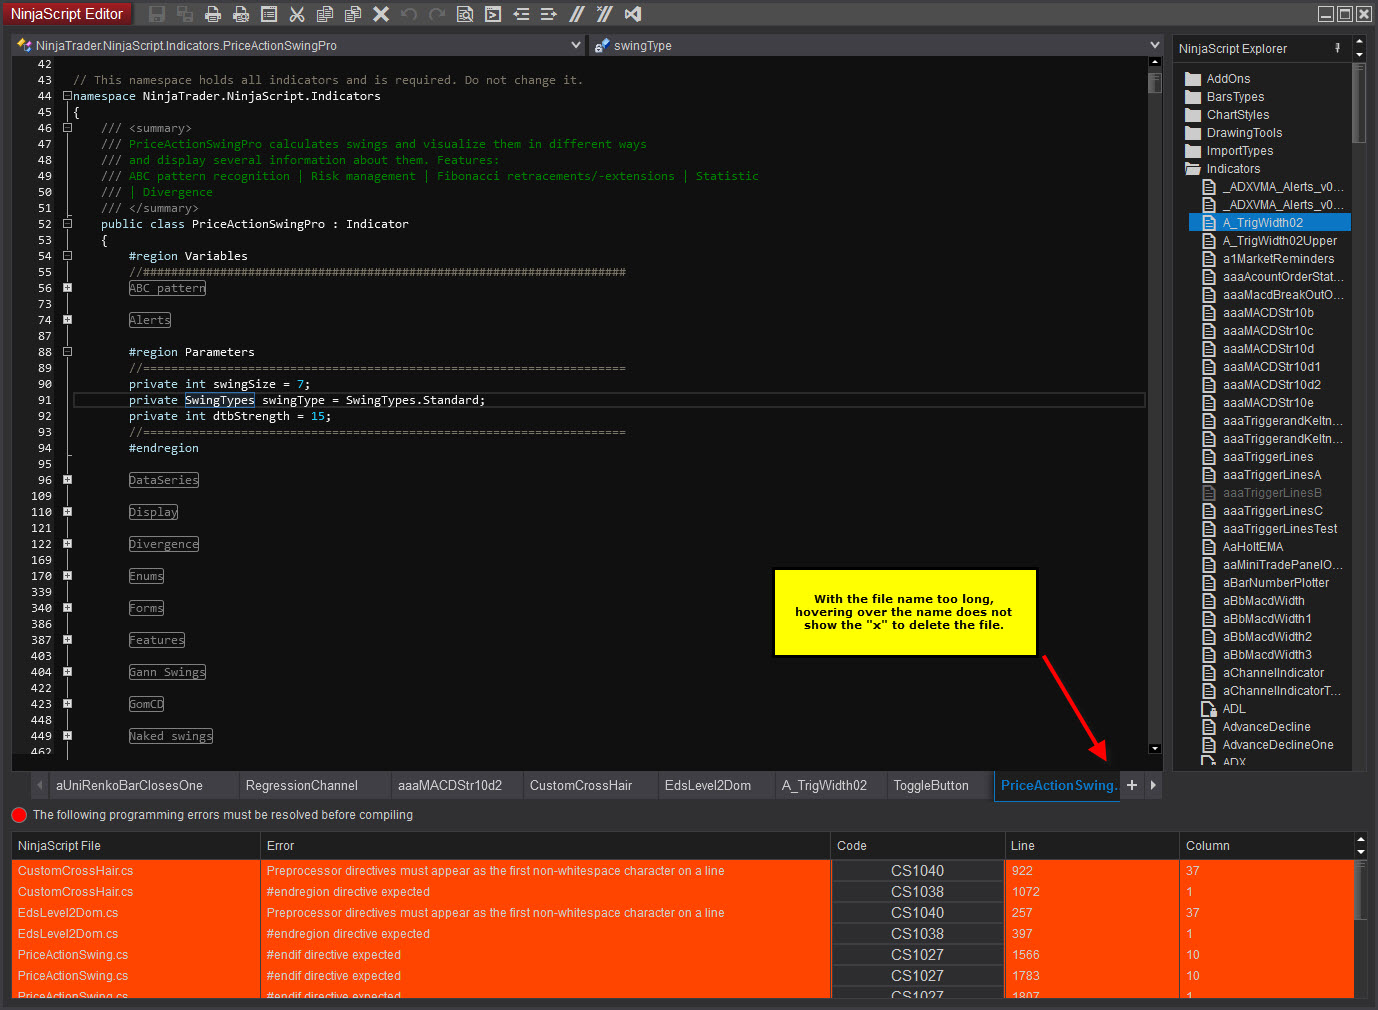Screen dimensions: 1378x1010
Task: Sort errors by Line column header
Action: pos(1022,846)
